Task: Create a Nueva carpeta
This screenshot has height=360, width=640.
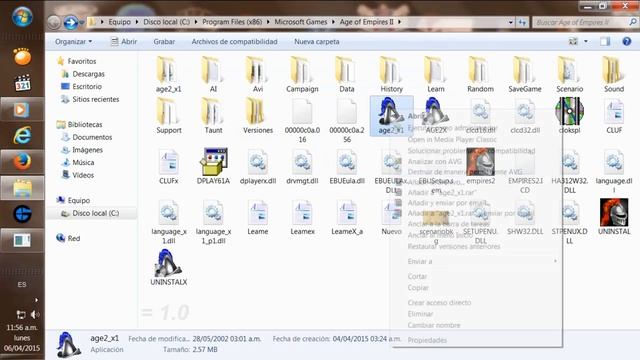Action: click(x=317, y=42)
